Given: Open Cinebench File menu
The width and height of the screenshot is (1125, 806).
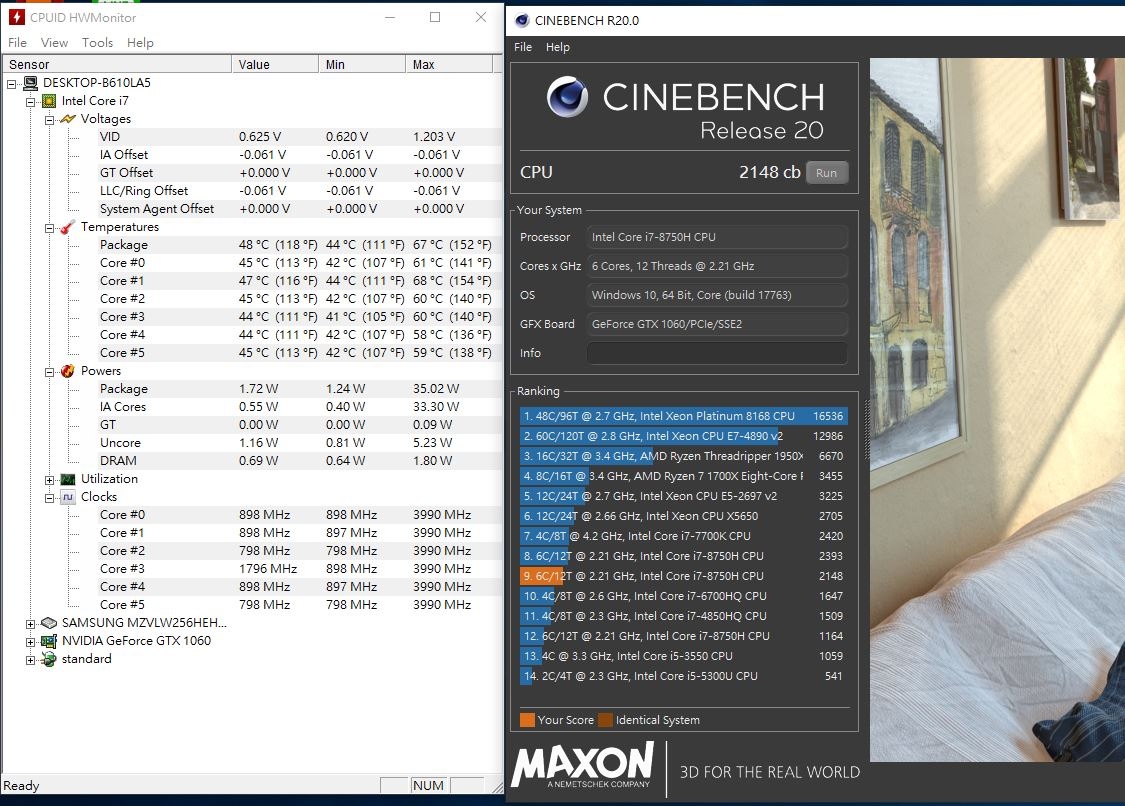Looking at the screenshot, I should (x=523, y=47).
